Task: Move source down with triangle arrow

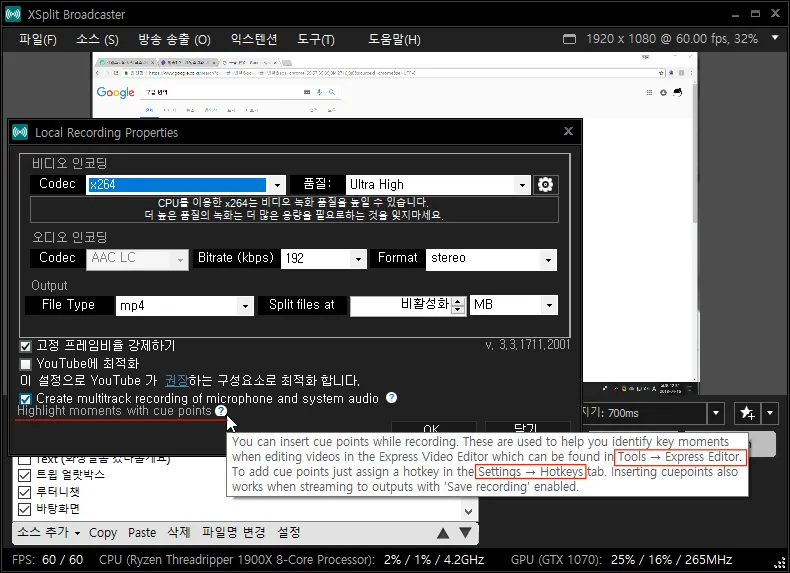Action: pos(466,532)
